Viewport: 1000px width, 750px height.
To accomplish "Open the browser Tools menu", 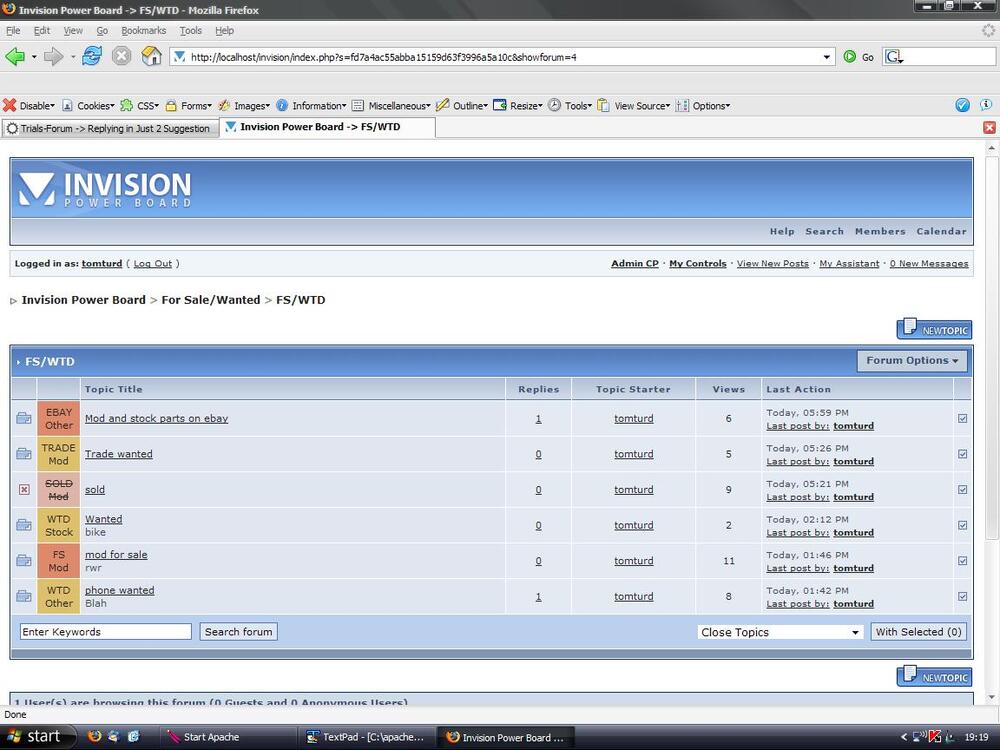I will (x=190, y=30).
